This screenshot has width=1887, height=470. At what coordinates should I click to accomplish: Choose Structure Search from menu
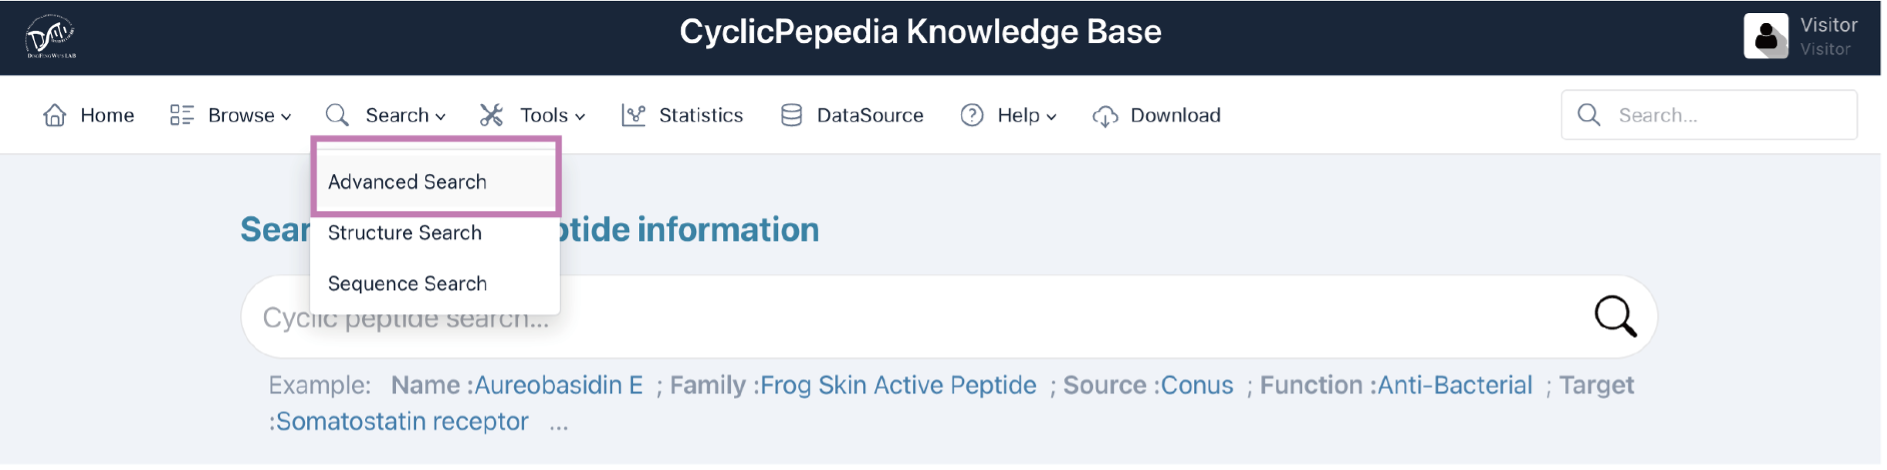435,233
